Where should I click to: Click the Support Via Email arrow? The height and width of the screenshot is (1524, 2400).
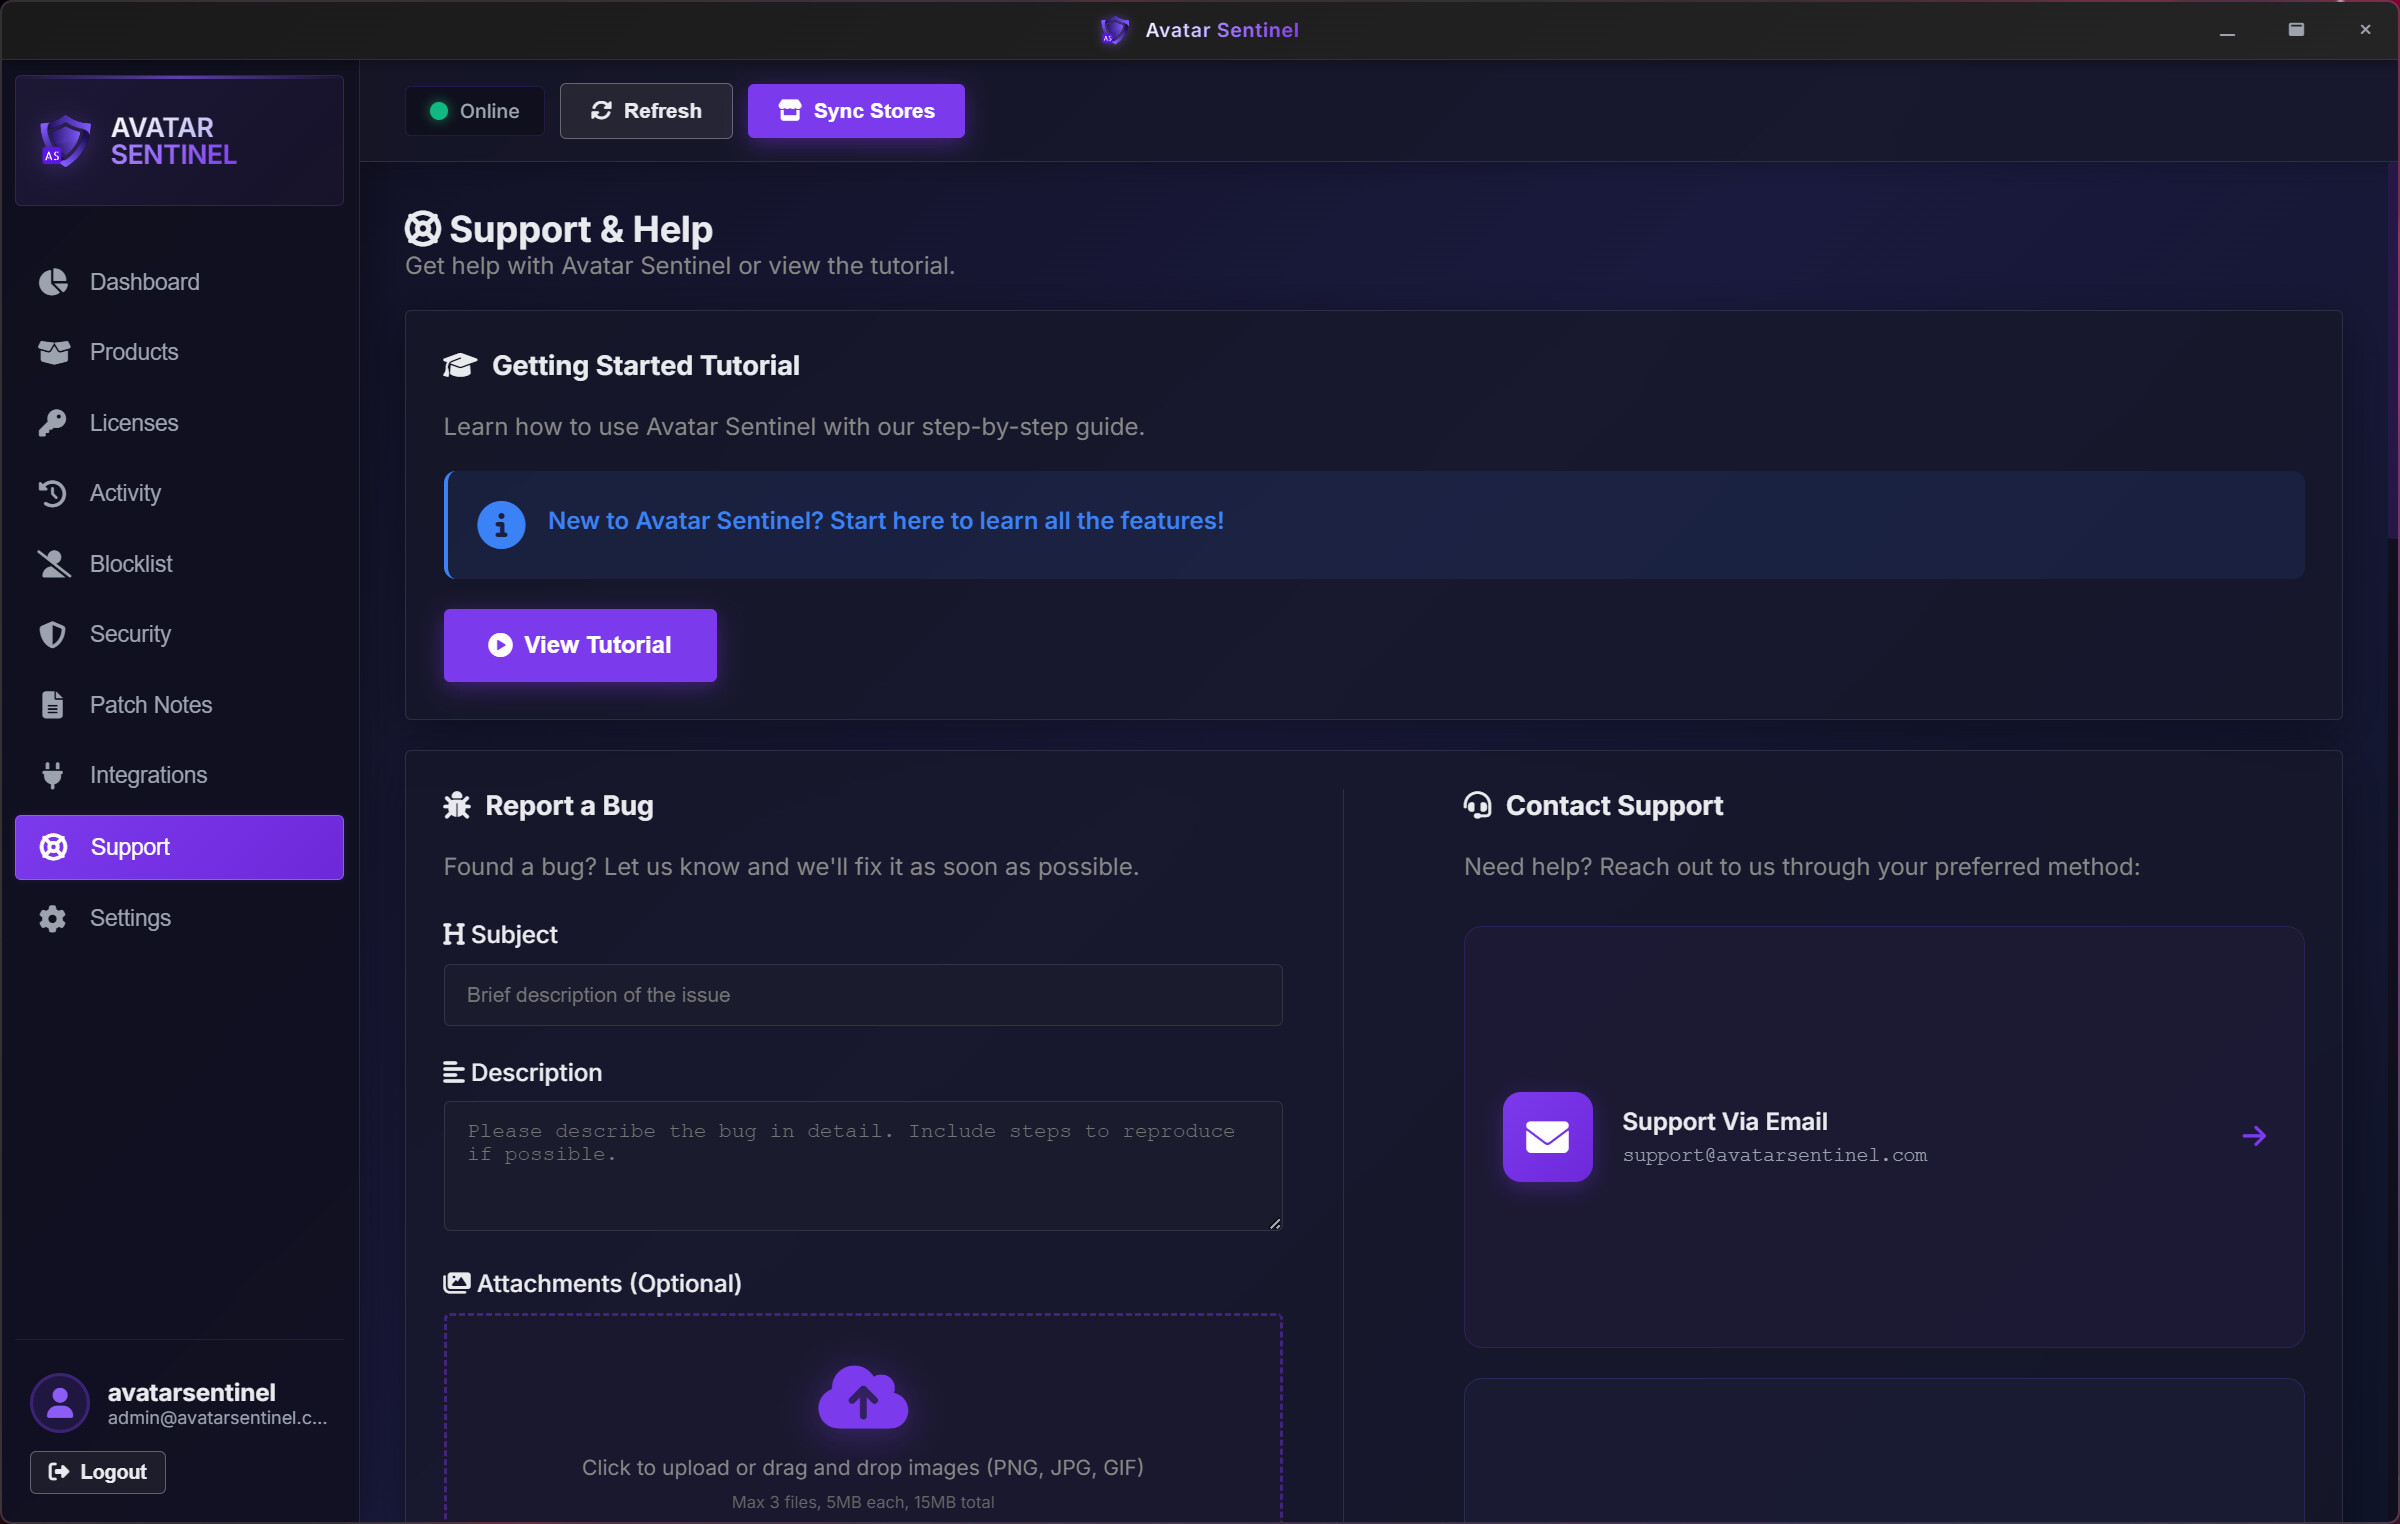pyautogui.click(x=2254, y=1136)
